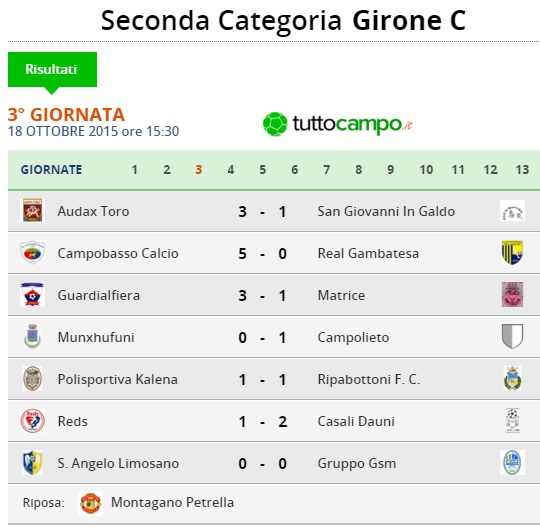Image resolution: width=540 pixels, height=528 pixels.
Task: Open the Polisportiva Kalena team link
Action: pyautogui.click(x=117, y=379)
